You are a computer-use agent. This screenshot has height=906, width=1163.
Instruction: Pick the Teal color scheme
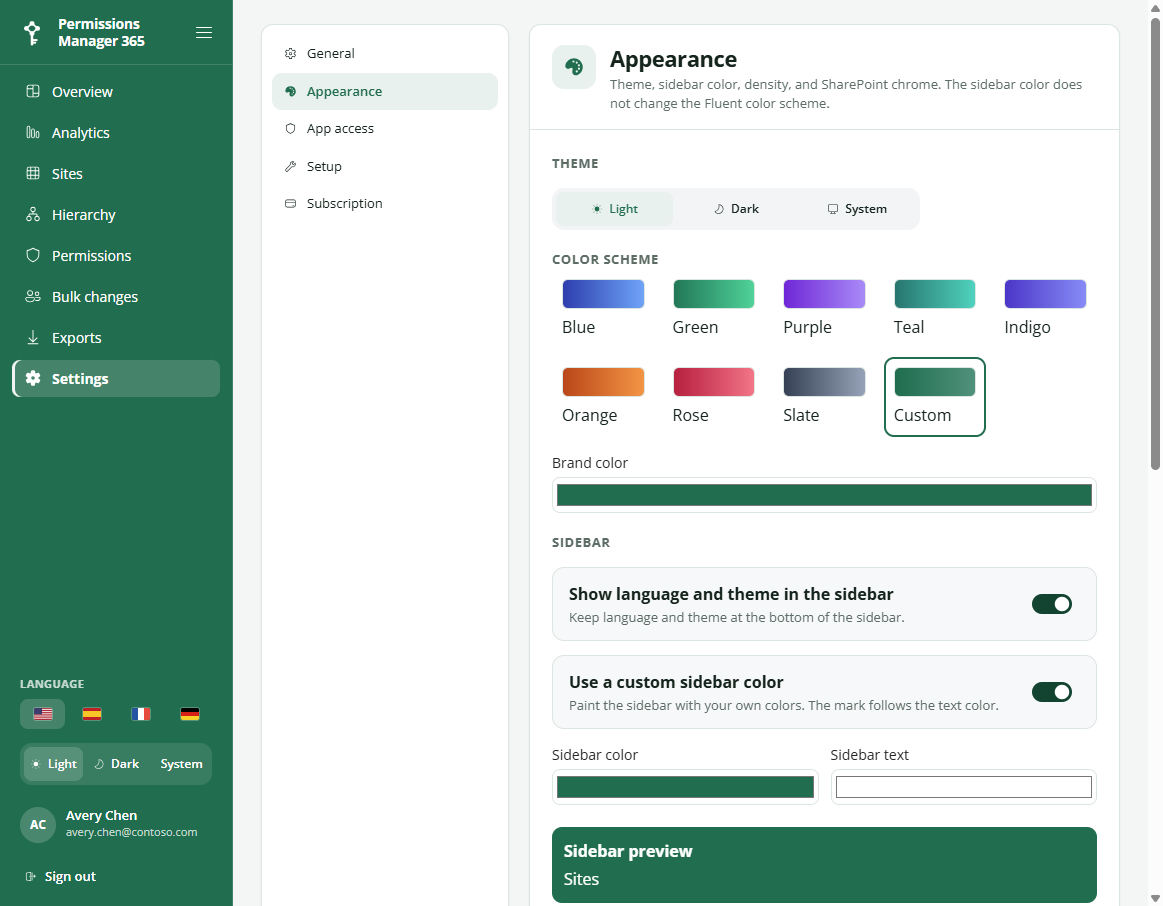coord(935,308)
